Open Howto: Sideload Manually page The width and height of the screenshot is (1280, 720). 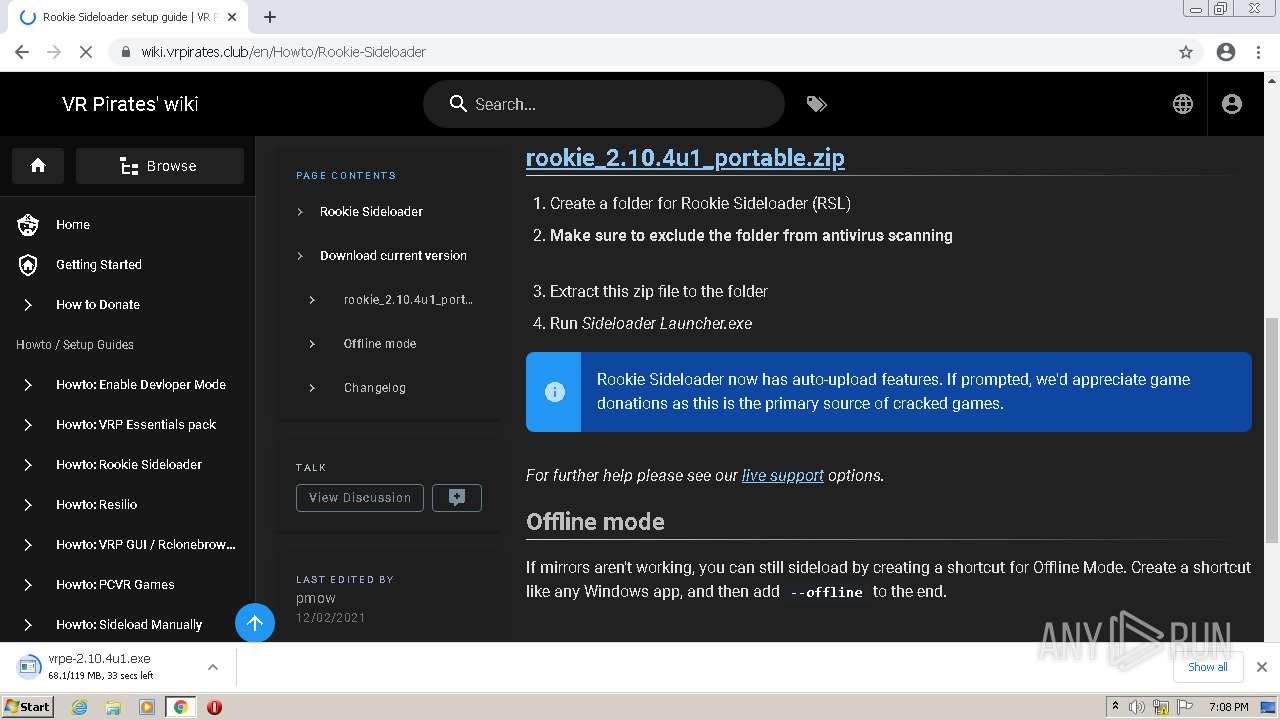click(x=129, y=625)
